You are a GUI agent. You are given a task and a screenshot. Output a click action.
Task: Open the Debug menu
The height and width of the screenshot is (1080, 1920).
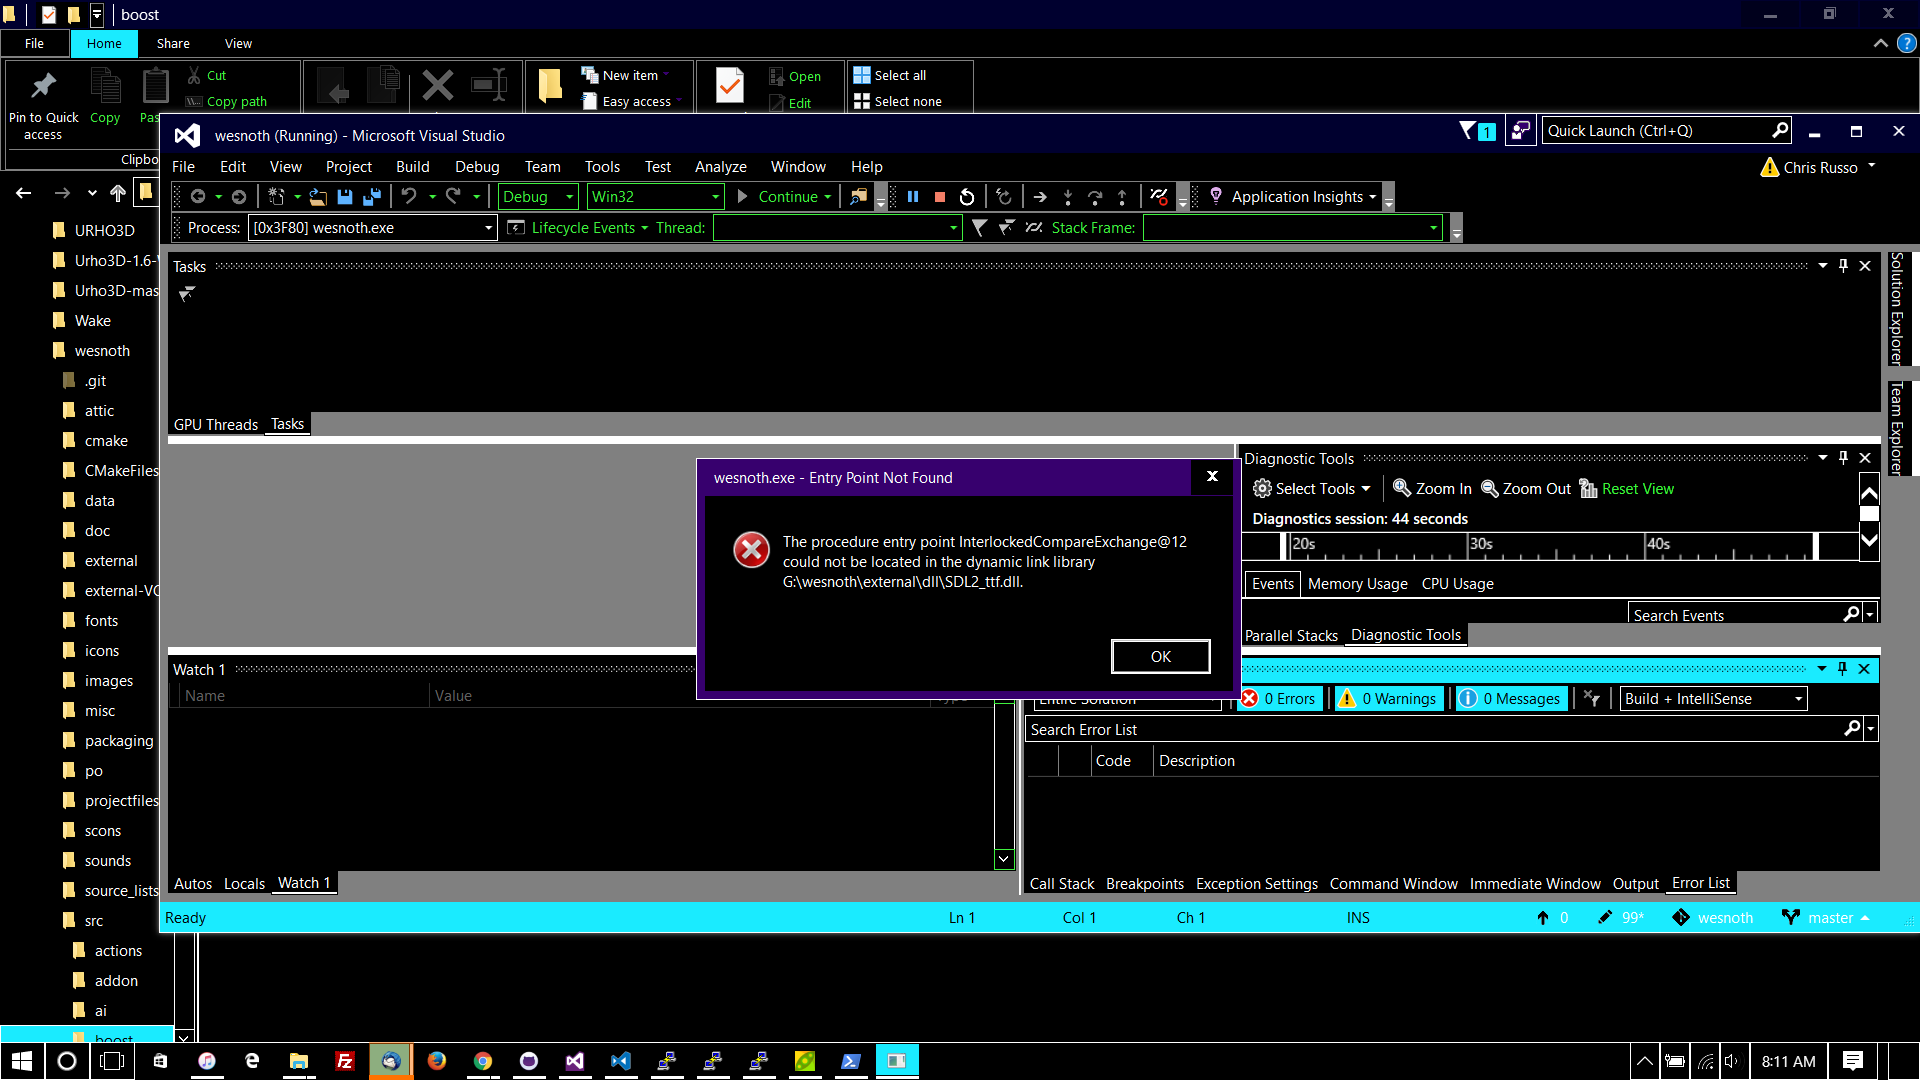pyautogui.click(x=477, y=167)
